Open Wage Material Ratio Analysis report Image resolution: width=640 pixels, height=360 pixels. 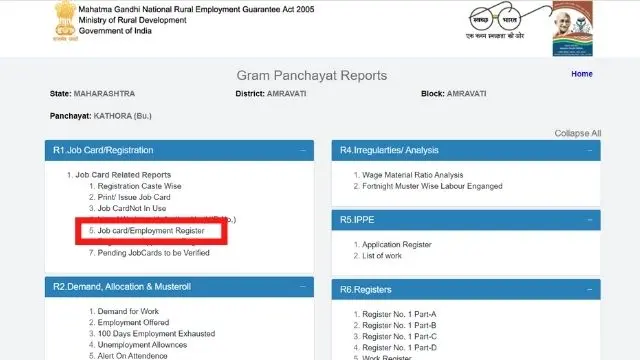413,175
